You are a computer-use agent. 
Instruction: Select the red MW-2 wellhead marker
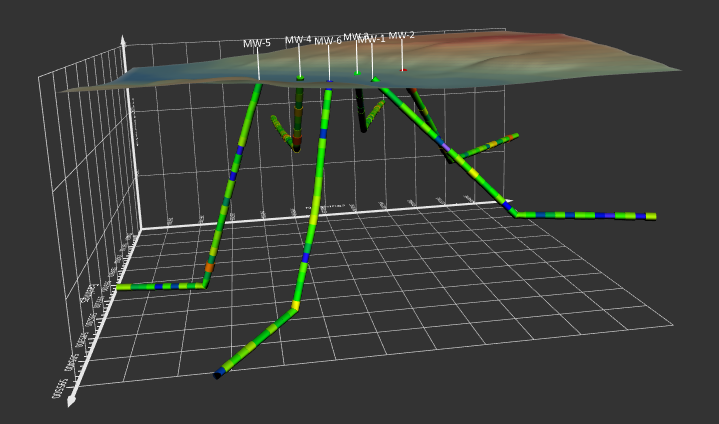point(403,70)
